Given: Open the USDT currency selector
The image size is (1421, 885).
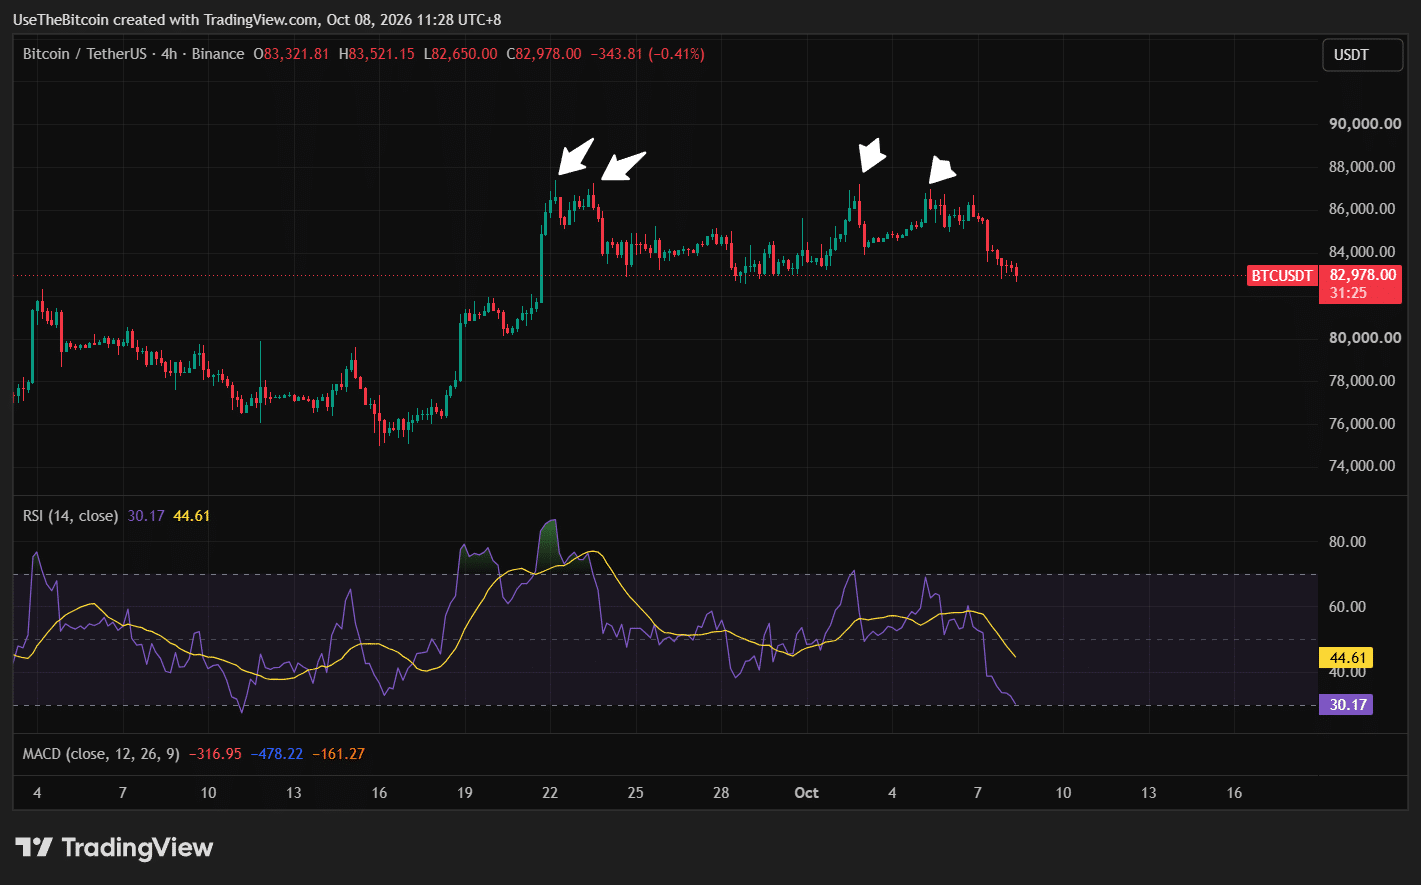Looking at the screenshot, I should point(1362,55).
